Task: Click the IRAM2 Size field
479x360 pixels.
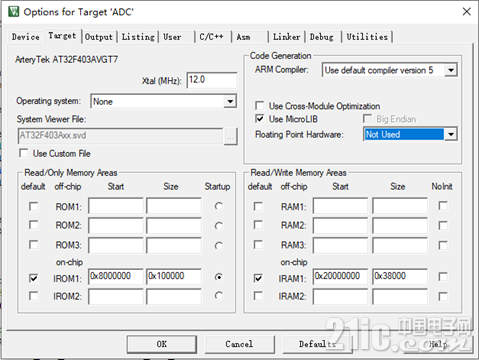Action: (x=400, y=296)
